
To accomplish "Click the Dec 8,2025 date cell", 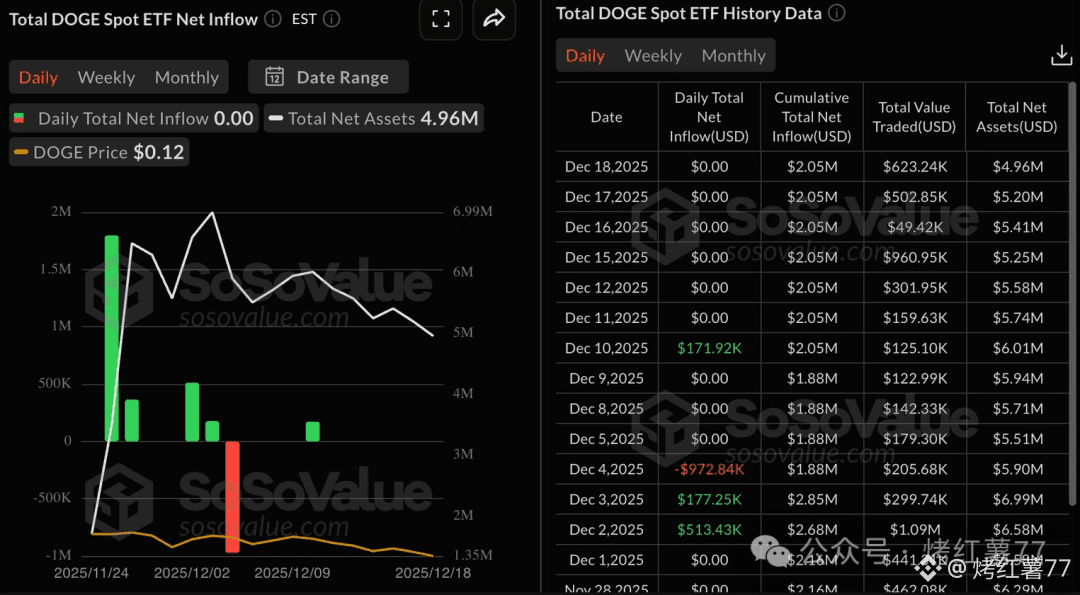I will click(607, 409).
